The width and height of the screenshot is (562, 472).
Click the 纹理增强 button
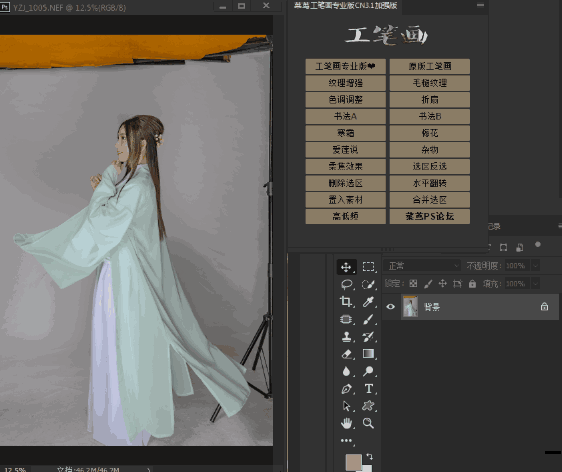(x=346, y=83)
